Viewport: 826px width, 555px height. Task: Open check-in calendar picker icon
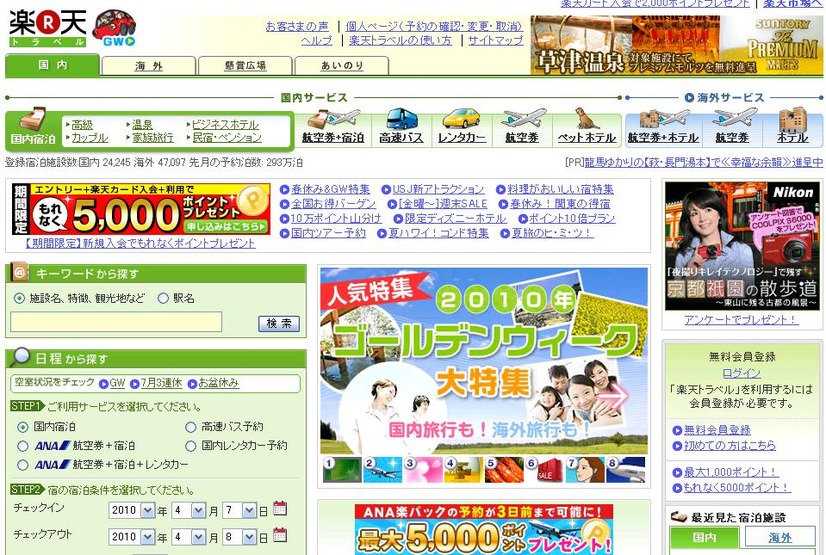(280, 509)
